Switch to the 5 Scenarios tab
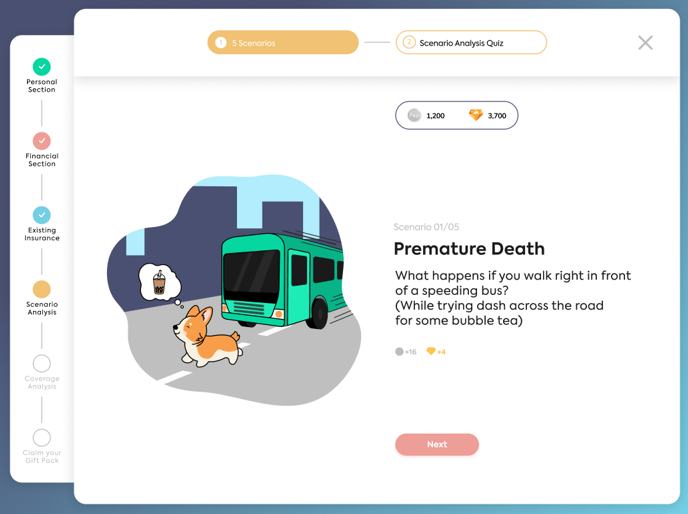Screen dimensions: 688x514 pos(283,43)
